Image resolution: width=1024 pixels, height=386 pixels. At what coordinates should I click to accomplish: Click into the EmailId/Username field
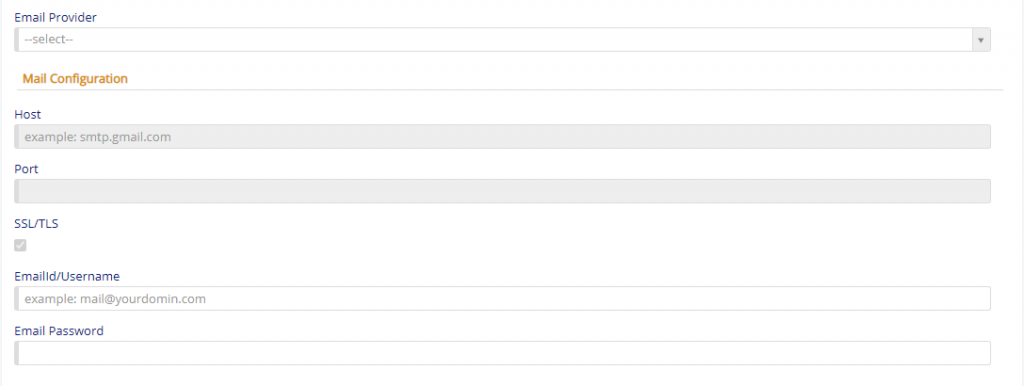point(502,298)
